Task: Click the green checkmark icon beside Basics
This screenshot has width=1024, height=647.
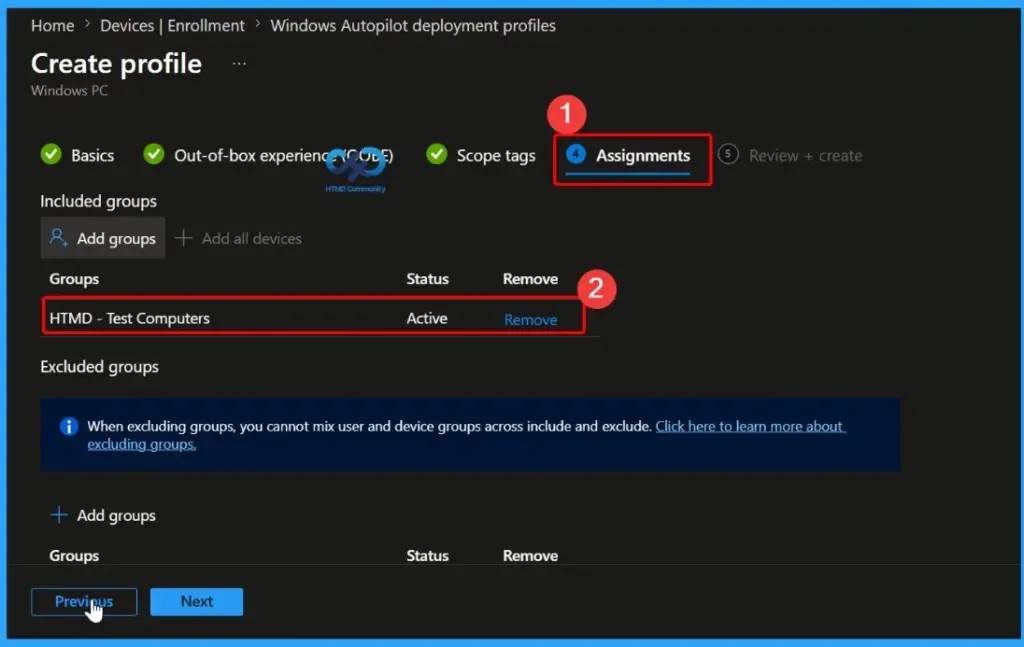Action: pyautogui.click(x=51, y=154)
